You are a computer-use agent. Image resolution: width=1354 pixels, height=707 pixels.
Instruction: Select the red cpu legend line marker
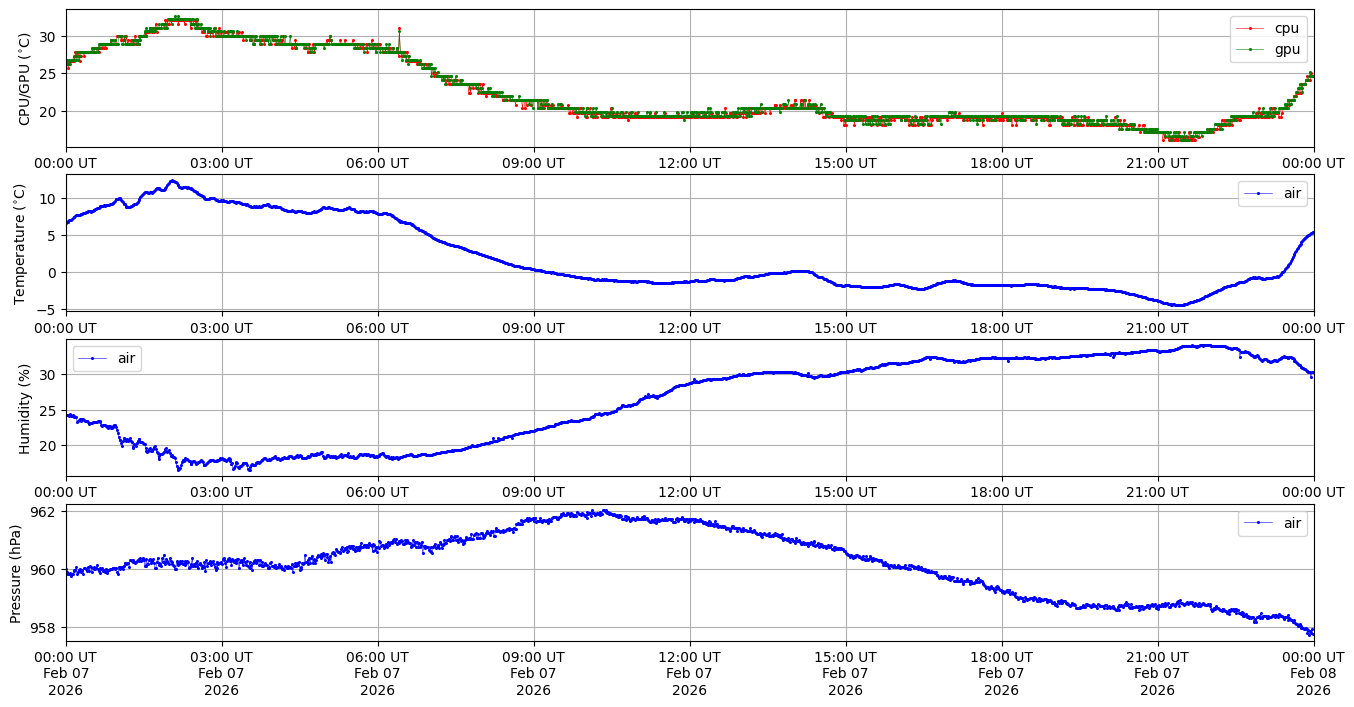tap(1251, 28)
